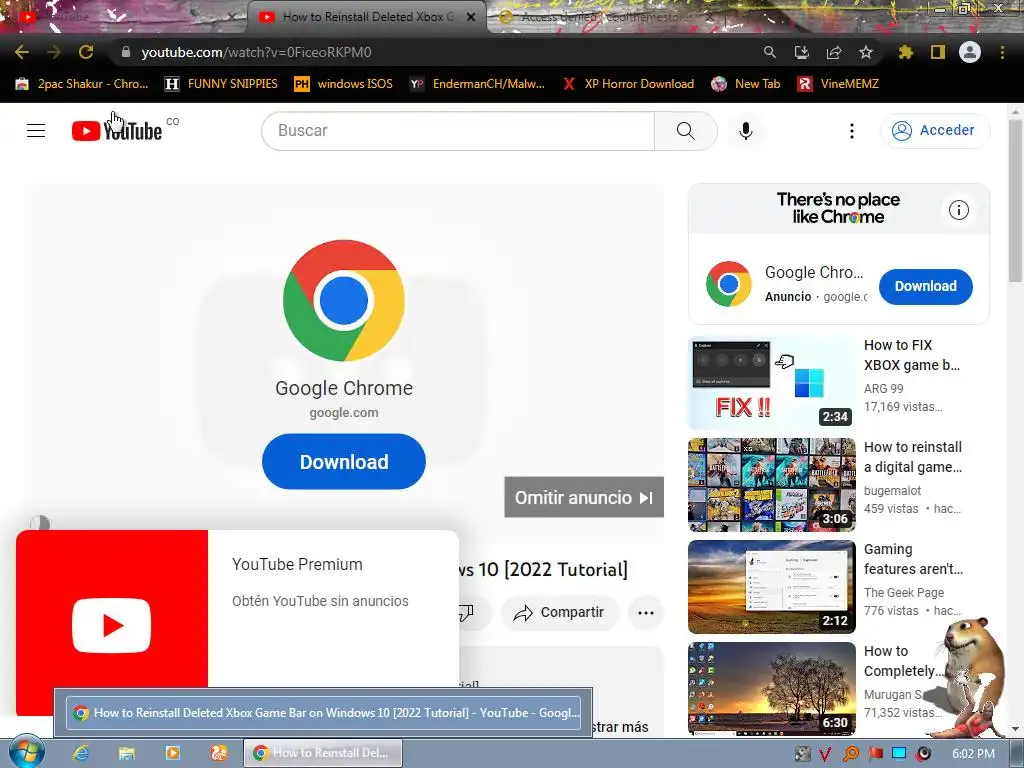Click the 6:02 PM system clock
1024x768 pixels.
pos(973,754)
